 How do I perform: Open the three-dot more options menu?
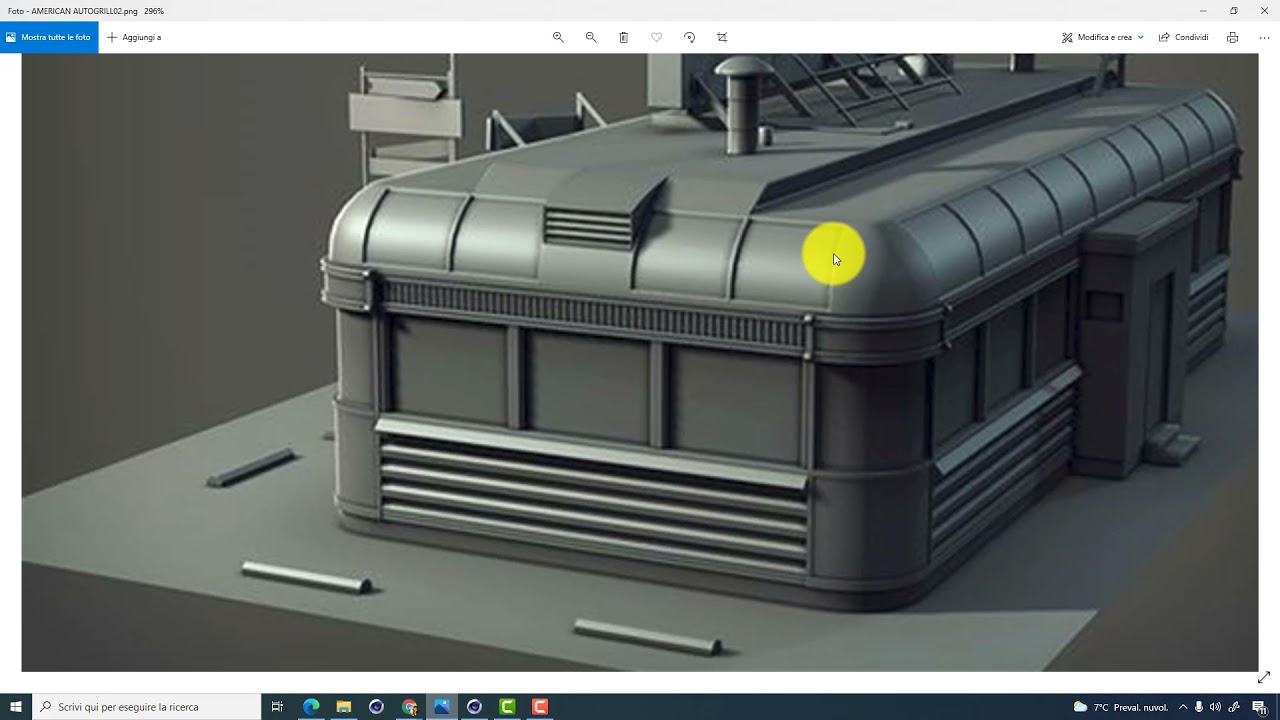click(1264, 37)
